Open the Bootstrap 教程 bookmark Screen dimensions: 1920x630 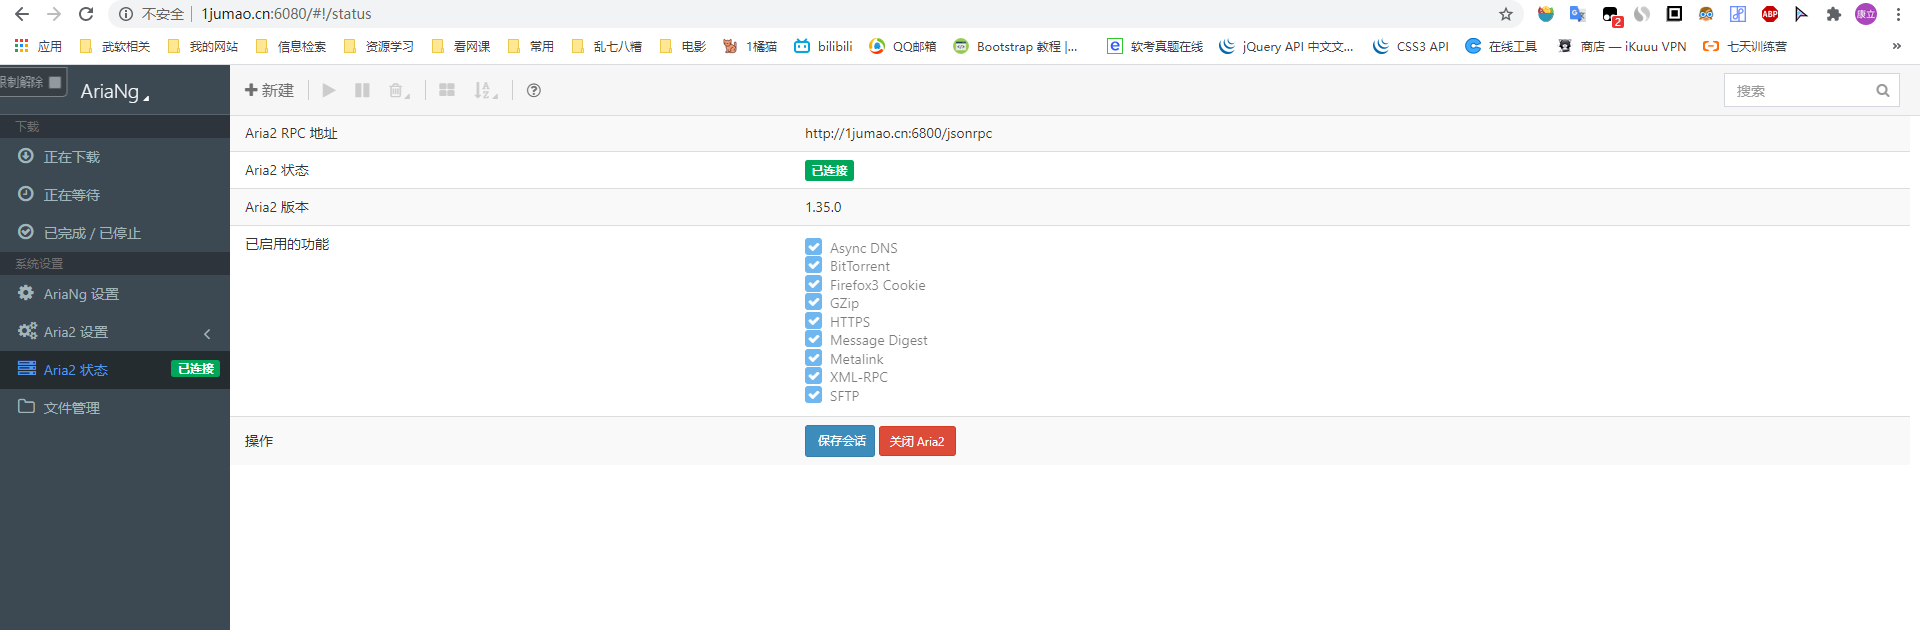1016,46
